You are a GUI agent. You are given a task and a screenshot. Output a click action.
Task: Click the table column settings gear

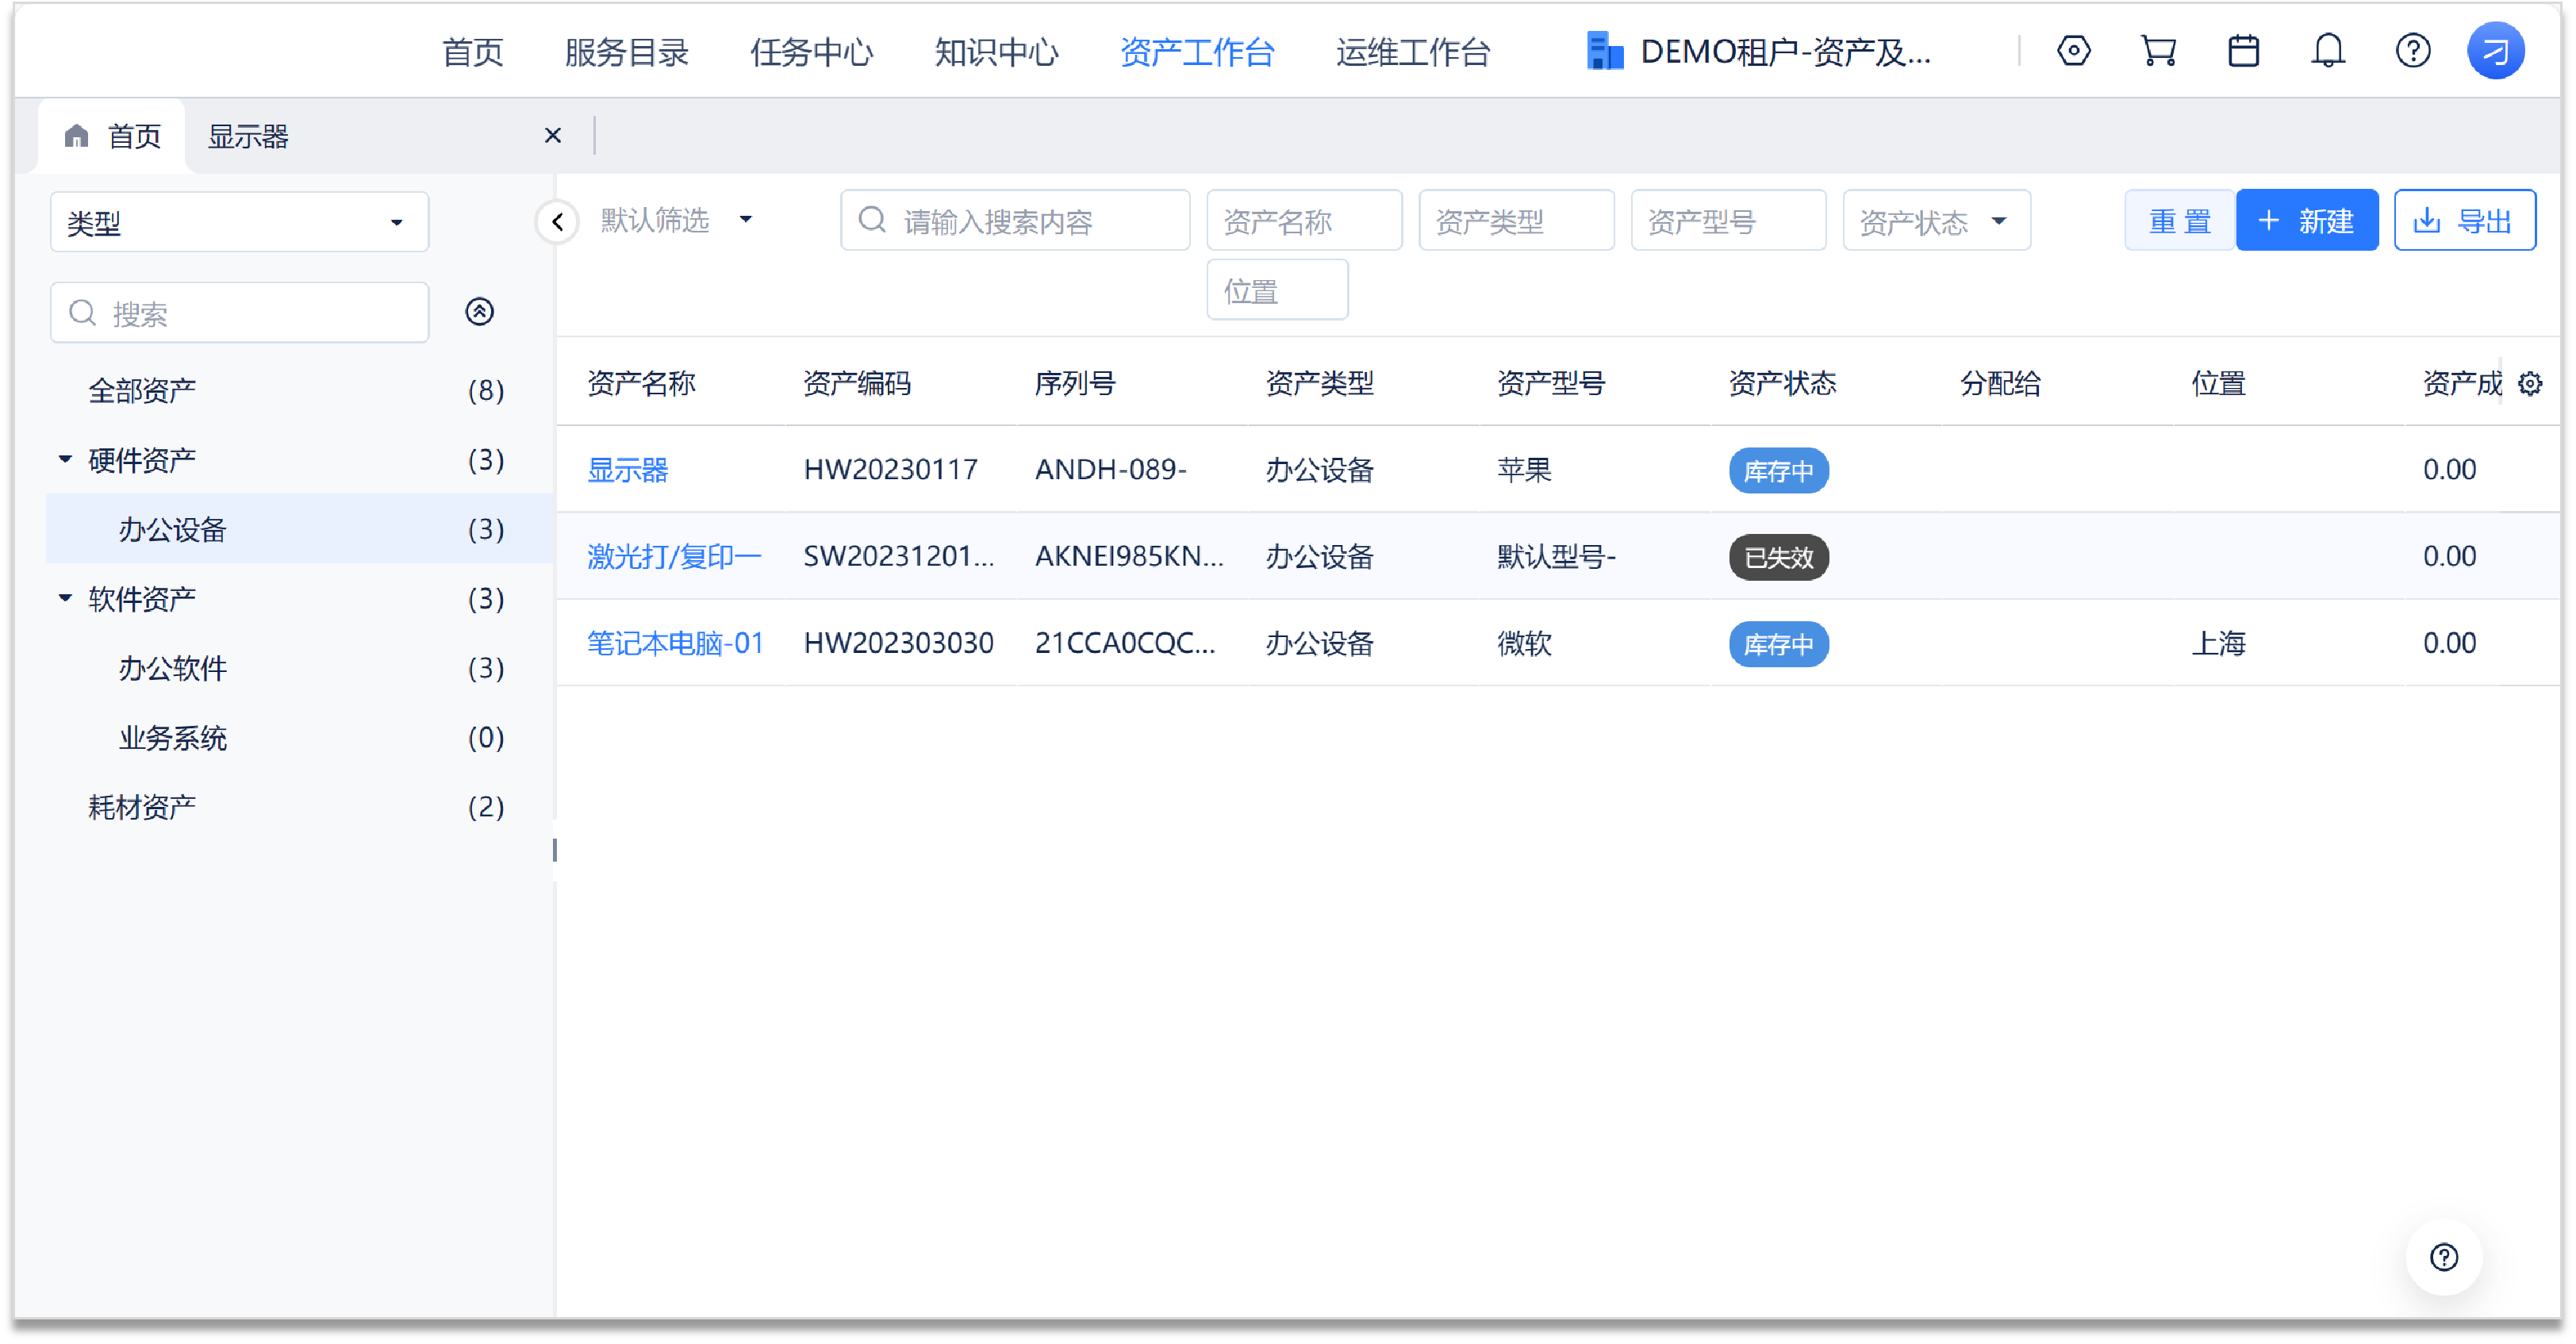[x=2529, y=384]
